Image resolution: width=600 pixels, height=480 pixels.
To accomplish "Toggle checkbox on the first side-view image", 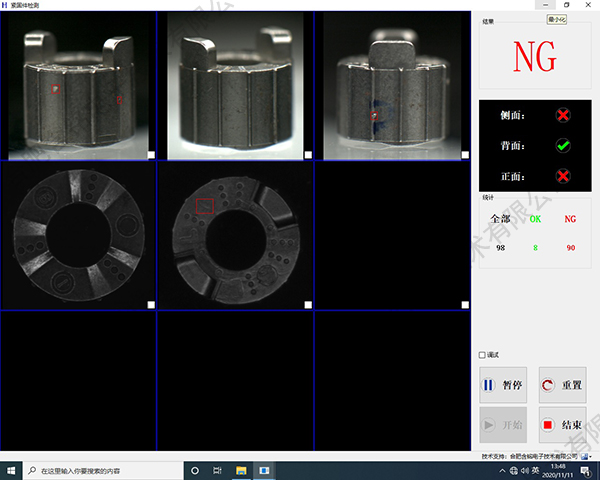I will pyautogui.click(x=150, y=154).
